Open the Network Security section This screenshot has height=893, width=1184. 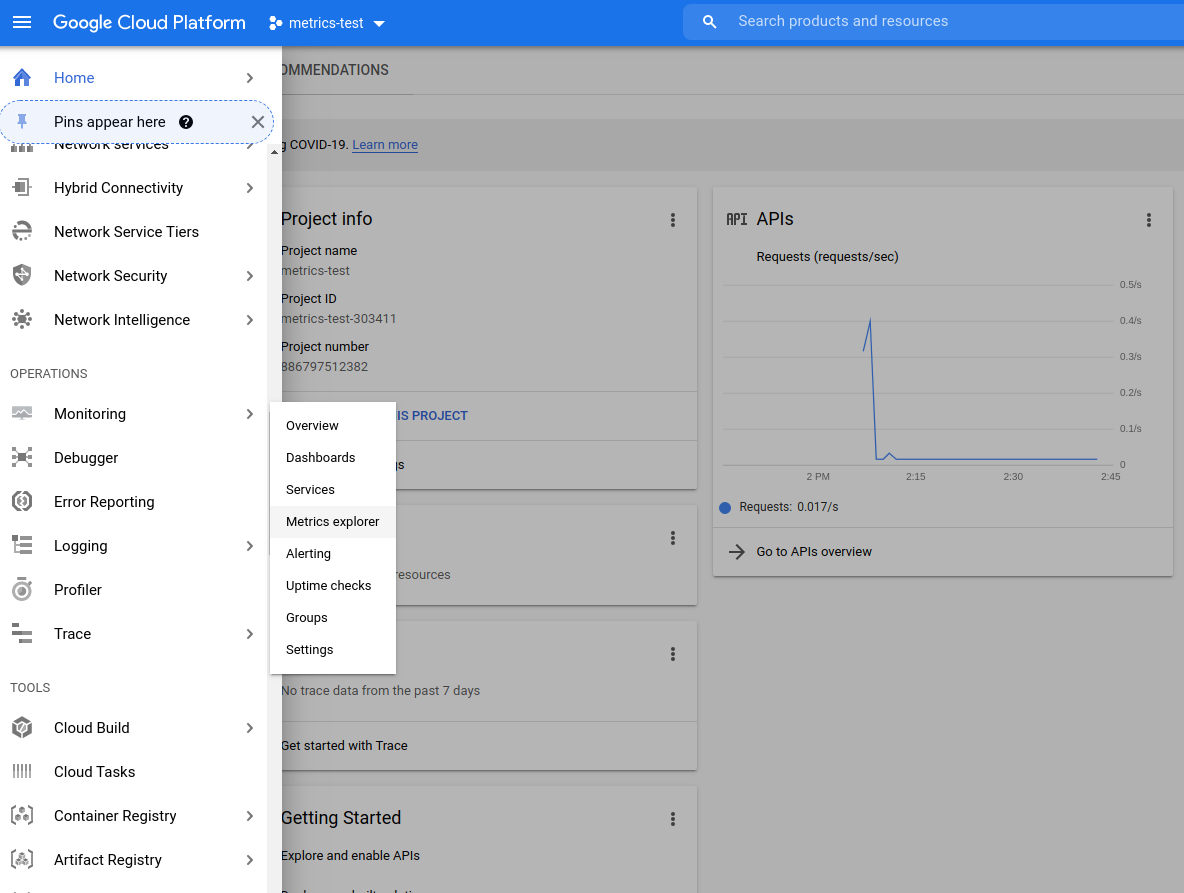coord(110,275)
